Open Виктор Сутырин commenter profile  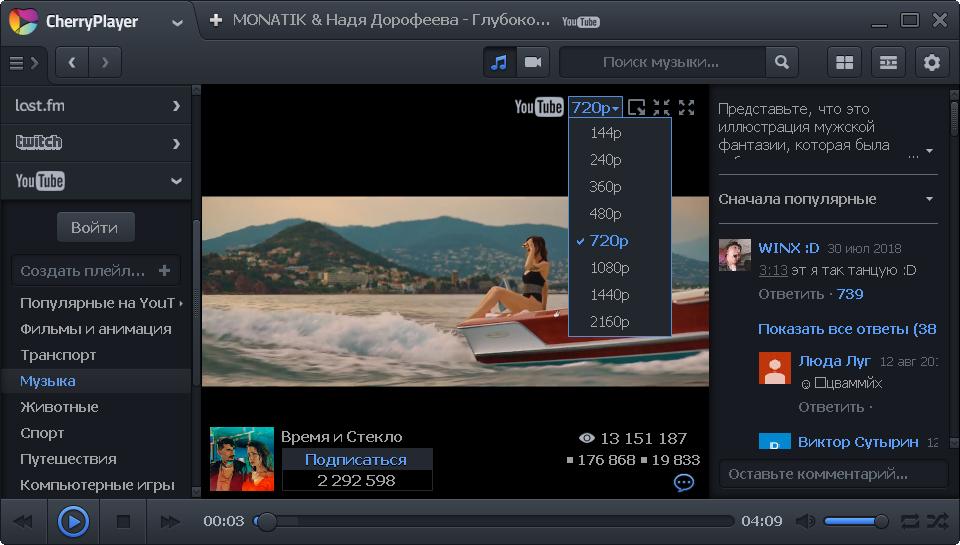858,442
